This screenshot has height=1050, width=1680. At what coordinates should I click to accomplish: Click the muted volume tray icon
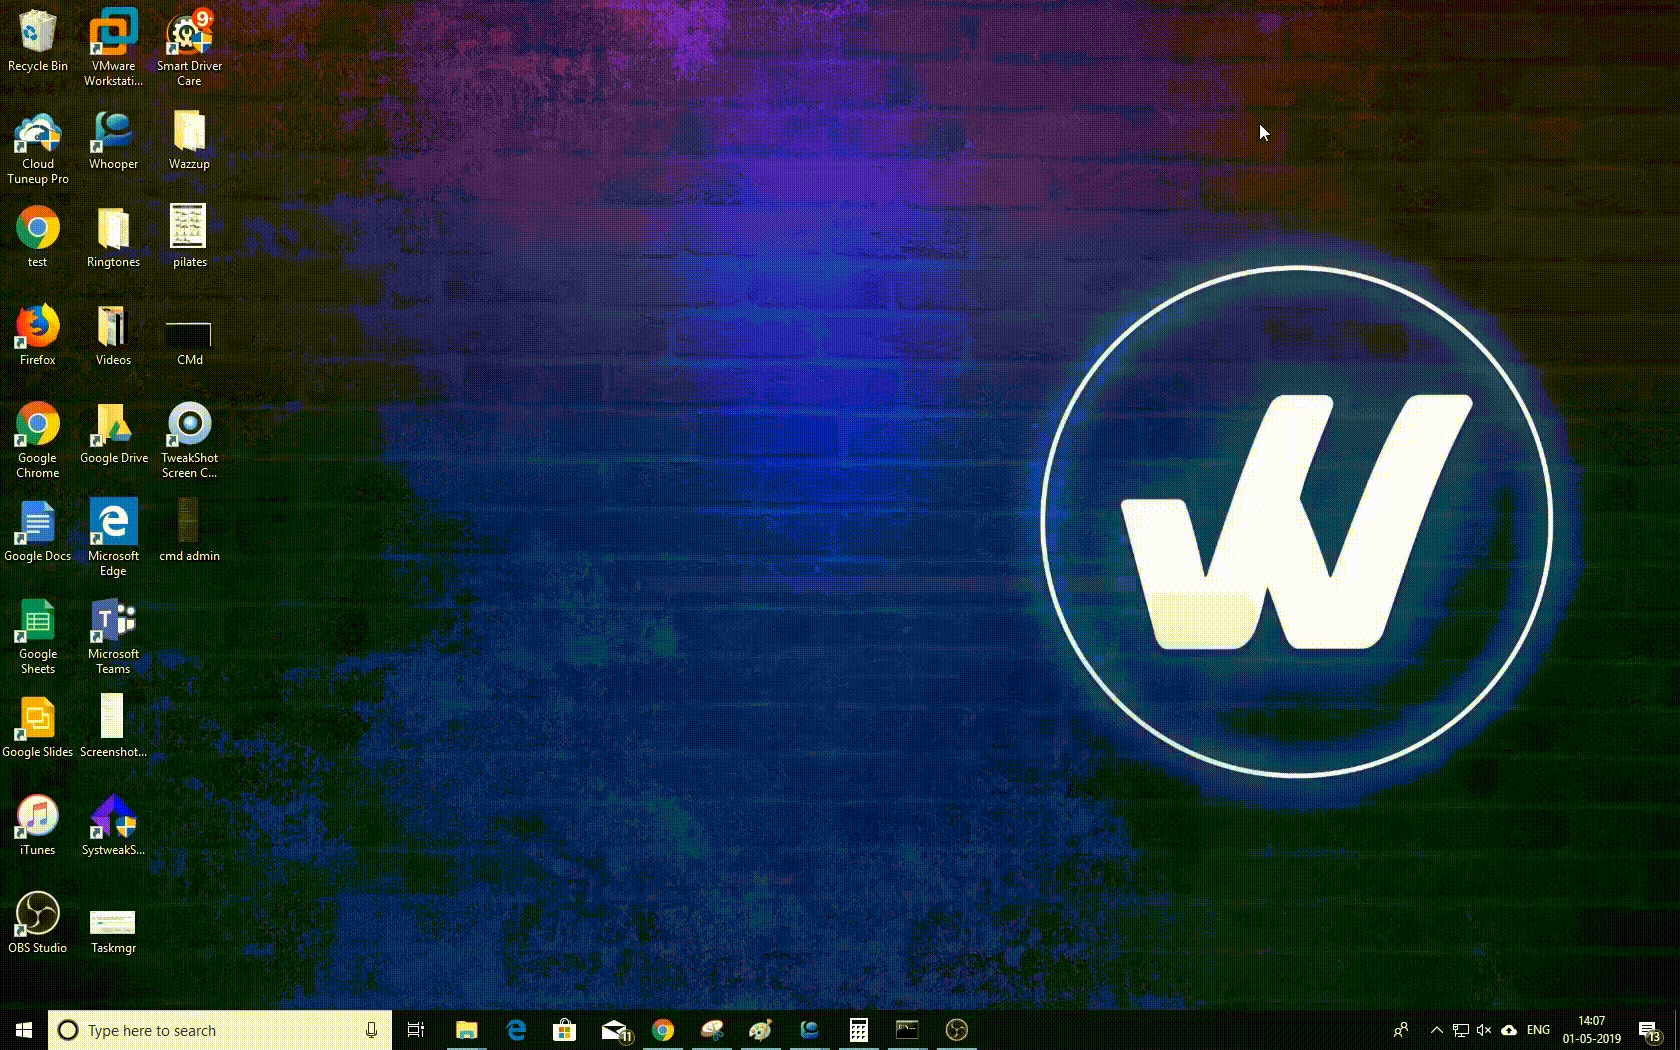1484,1030
